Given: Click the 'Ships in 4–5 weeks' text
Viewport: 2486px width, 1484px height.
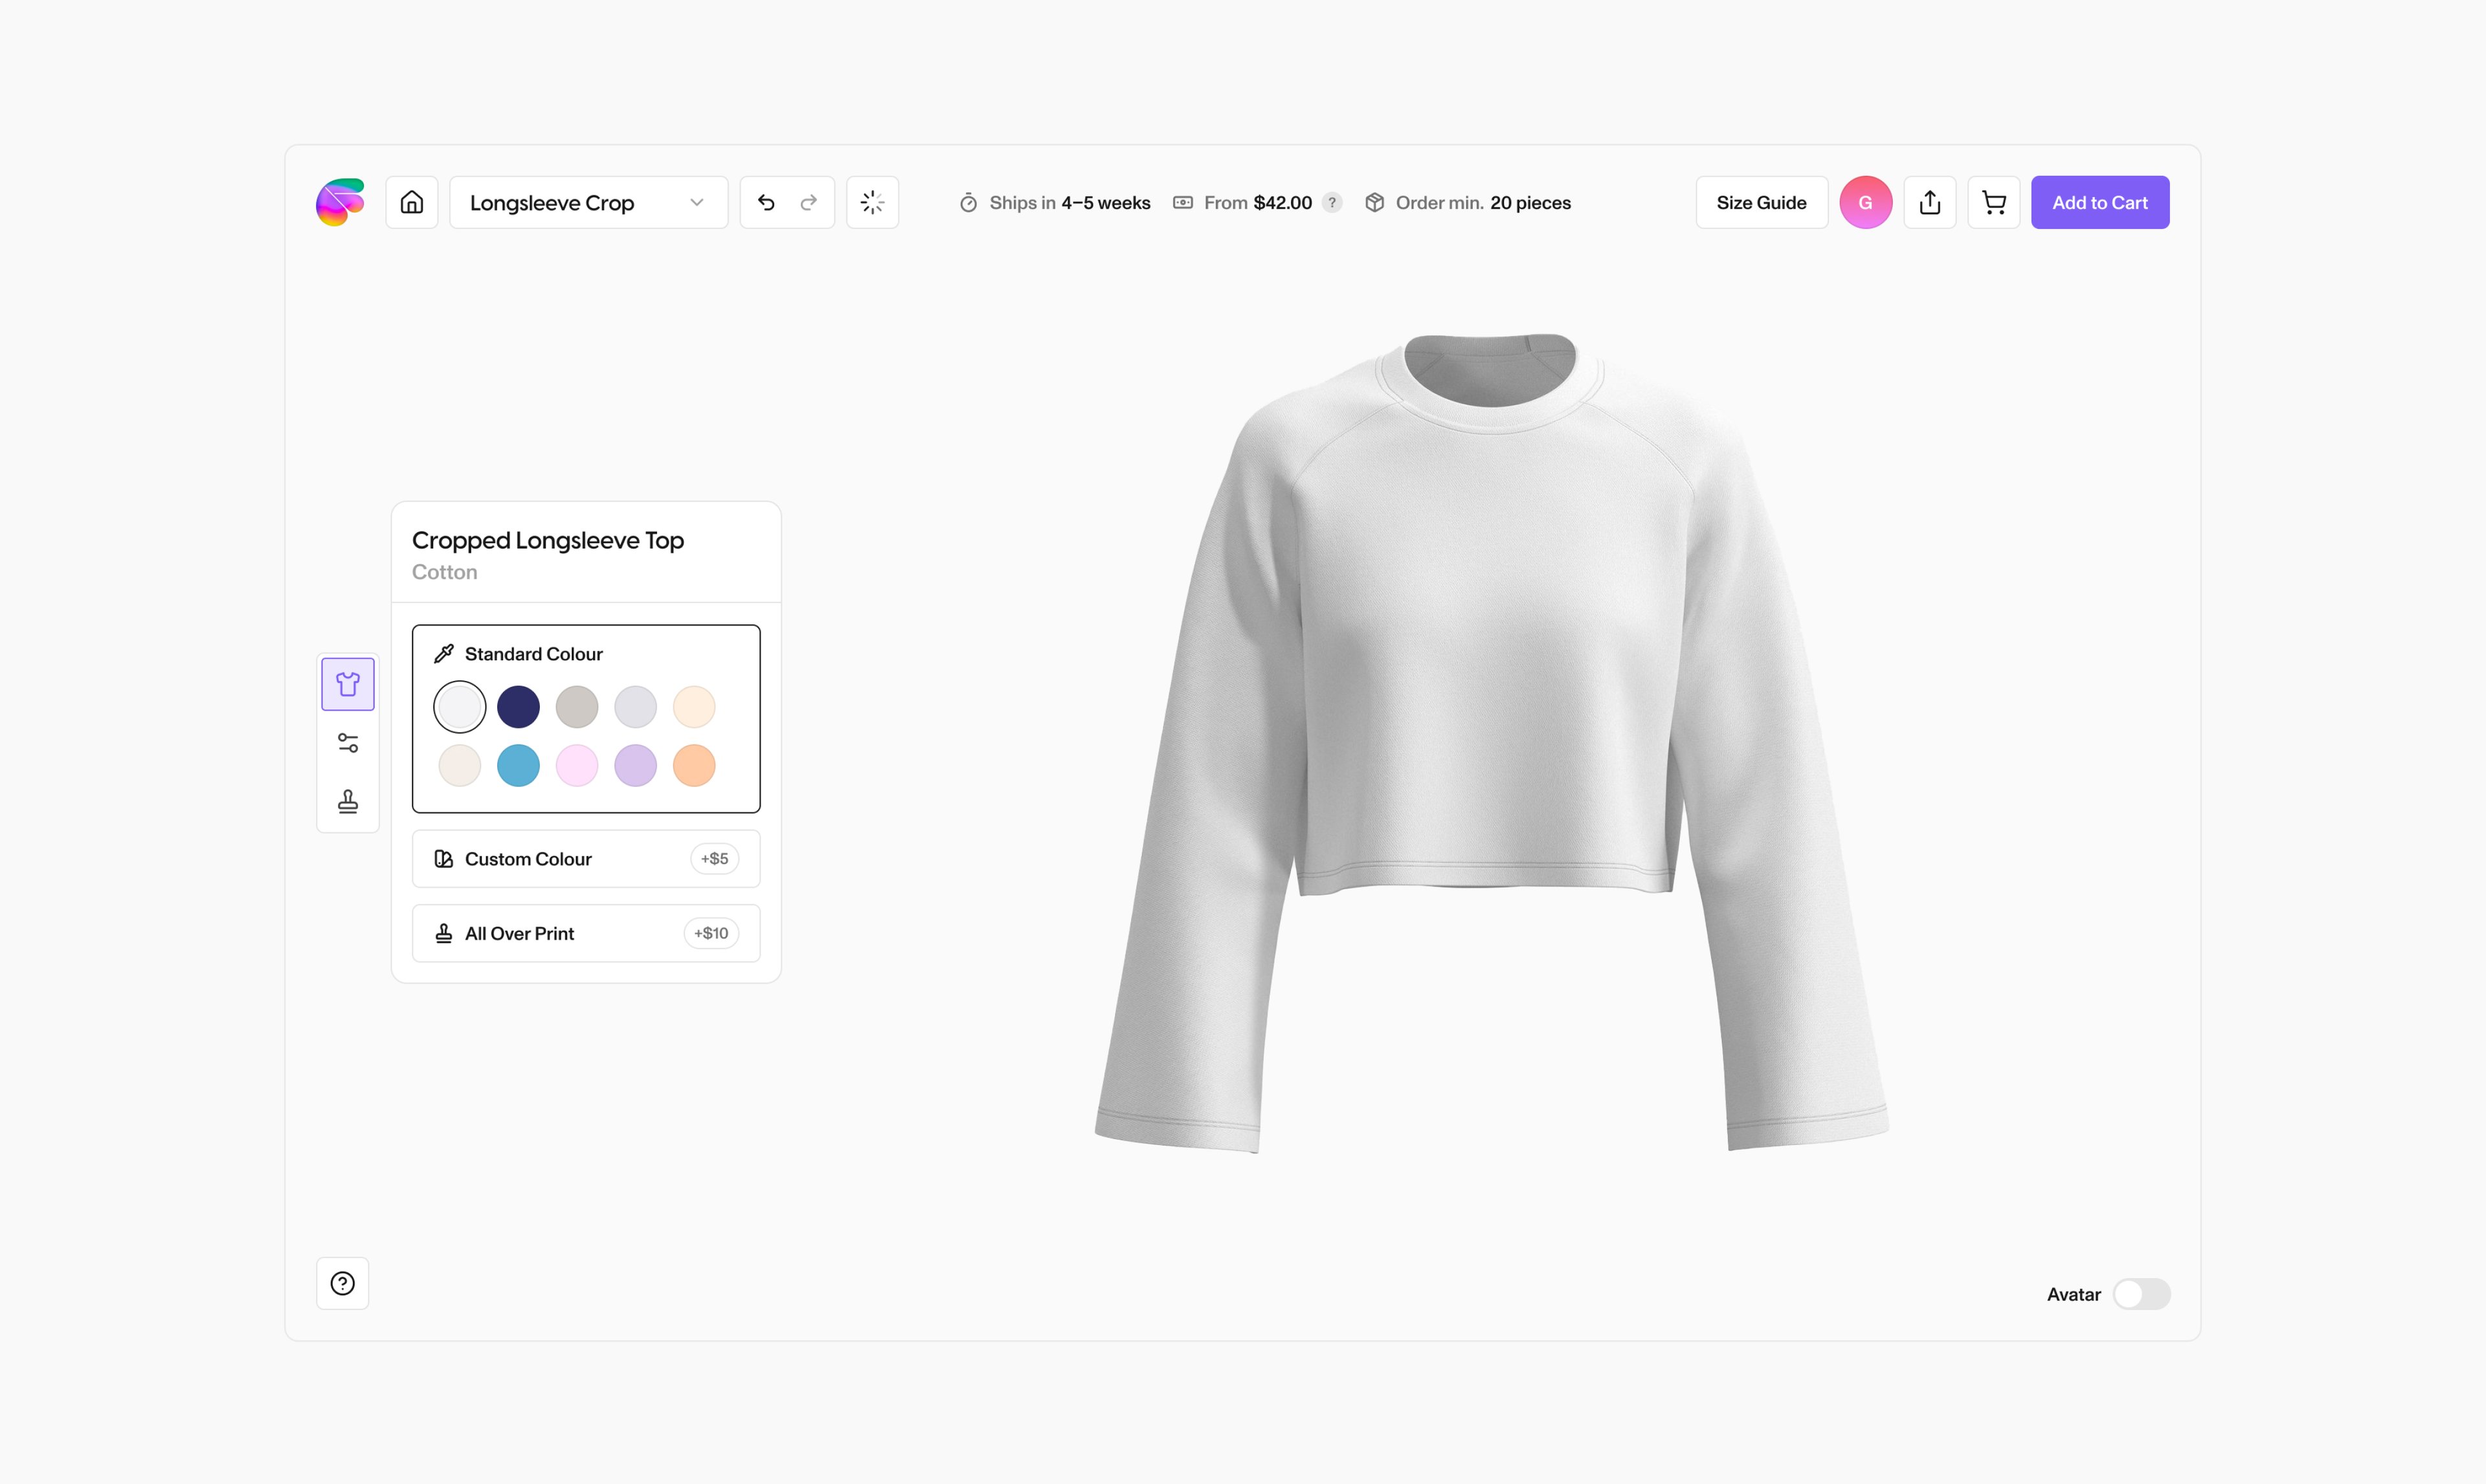Looking at the screenshot, I should (1069, 203).
